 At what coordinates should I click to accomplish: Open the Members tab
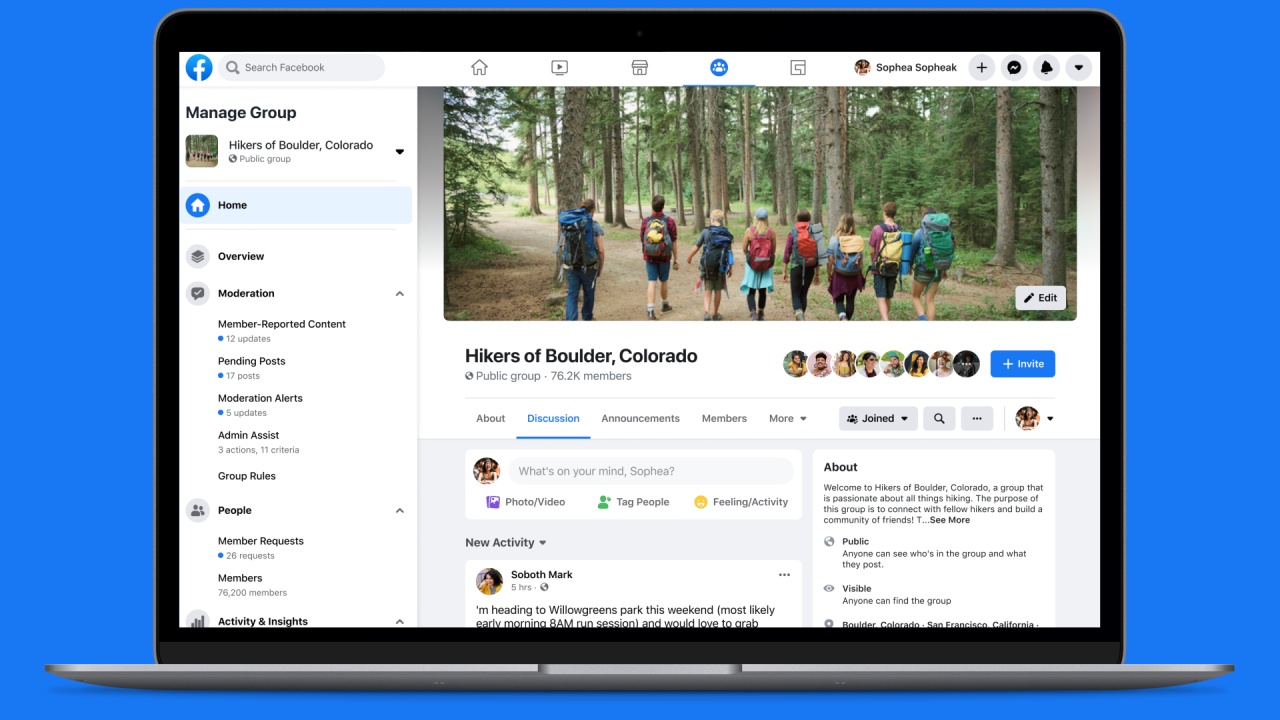(724, 418)
